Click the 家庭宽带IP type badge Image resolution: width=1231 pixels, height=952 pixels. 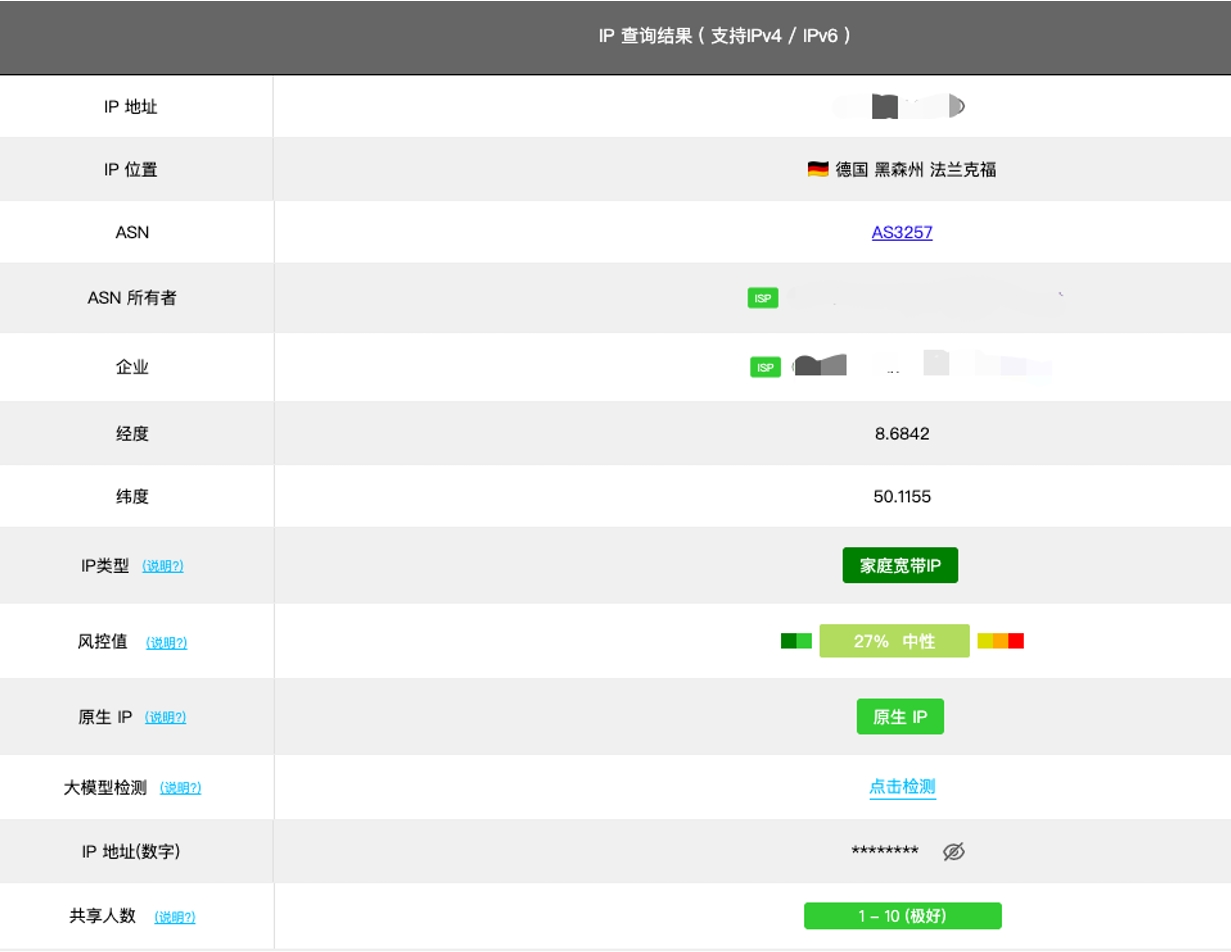(x=900, y=566)
